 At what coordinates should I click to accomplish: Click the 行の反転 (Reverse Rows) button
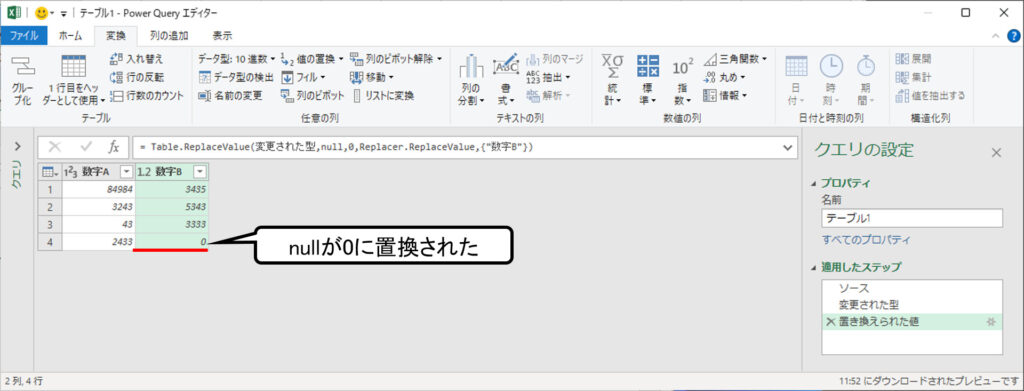click(138, 77)
